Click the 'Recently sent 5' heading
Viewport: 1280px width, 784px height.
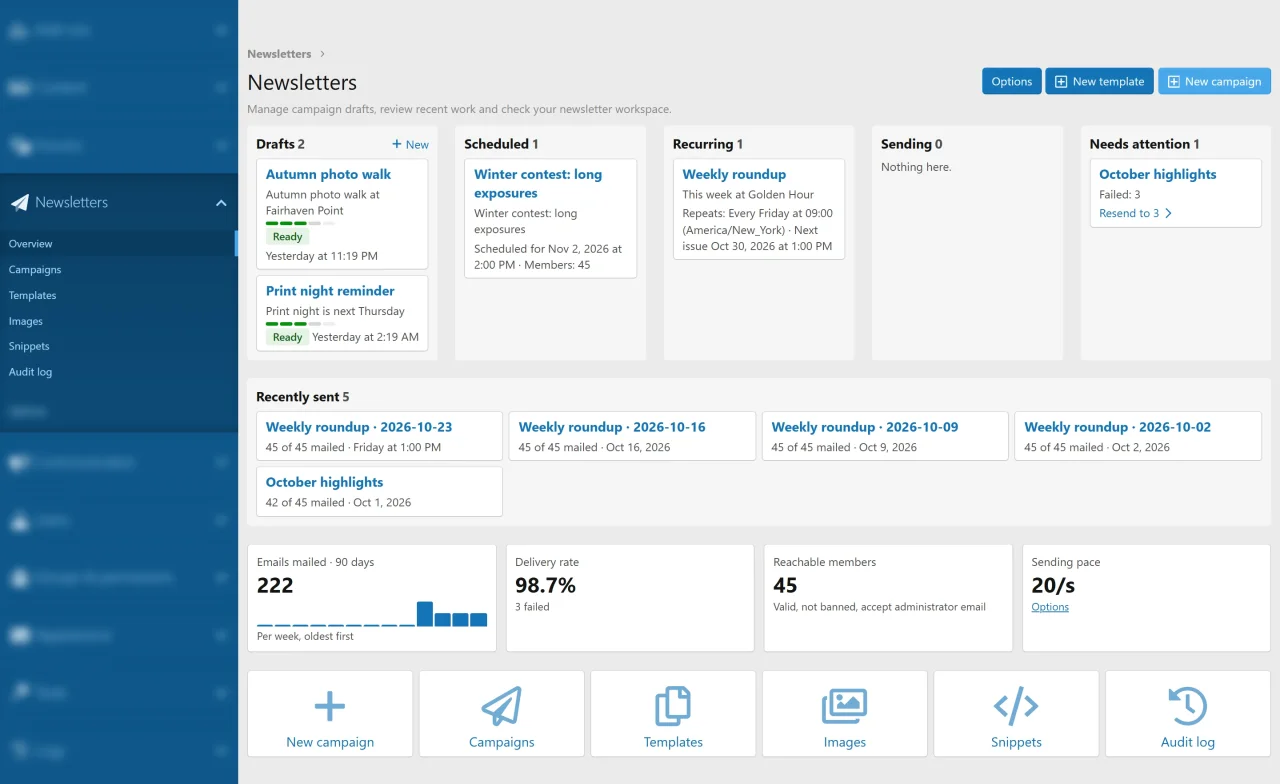[303, 397]
